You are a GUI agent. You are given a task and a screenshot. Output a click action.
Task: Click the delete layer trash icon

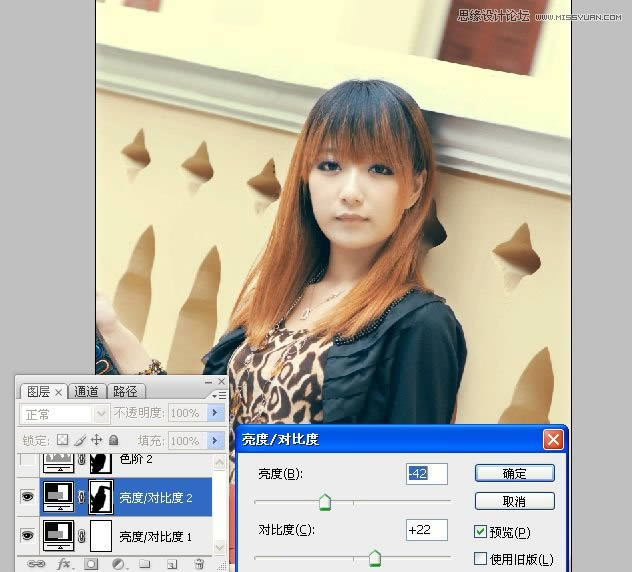(200, 564)
